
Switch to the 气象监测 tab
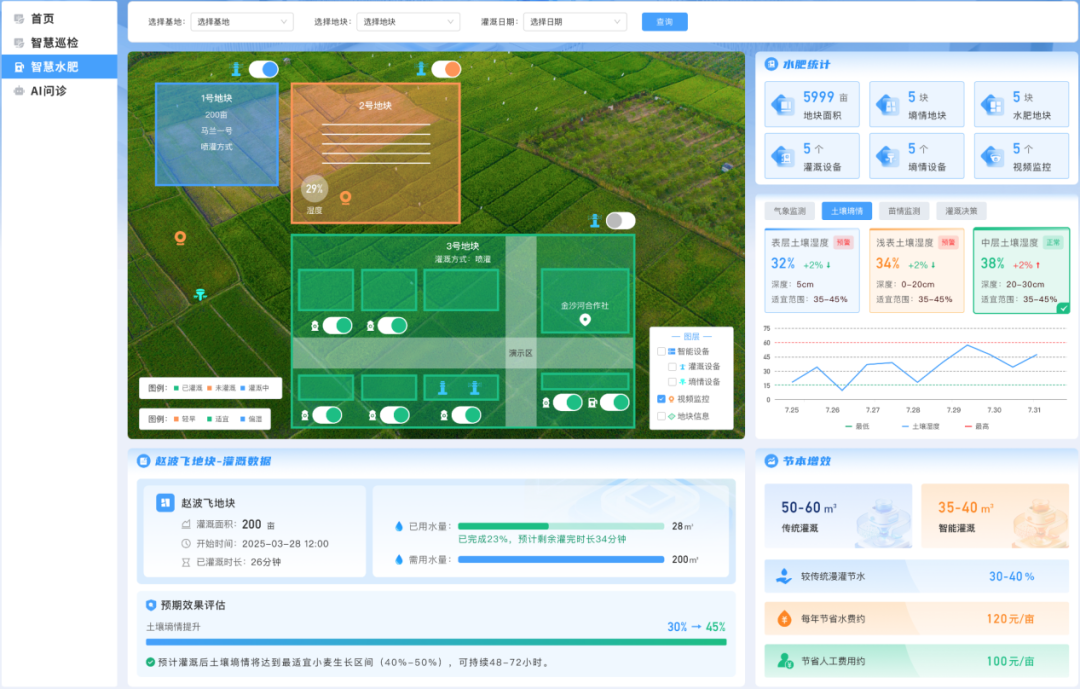790,211
